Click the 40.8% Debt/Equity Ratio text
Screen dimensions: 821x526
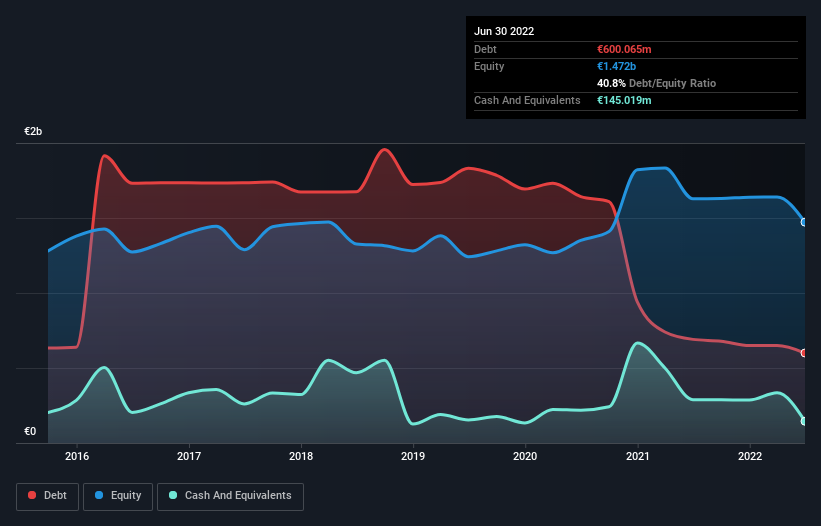tap(656, 83)
